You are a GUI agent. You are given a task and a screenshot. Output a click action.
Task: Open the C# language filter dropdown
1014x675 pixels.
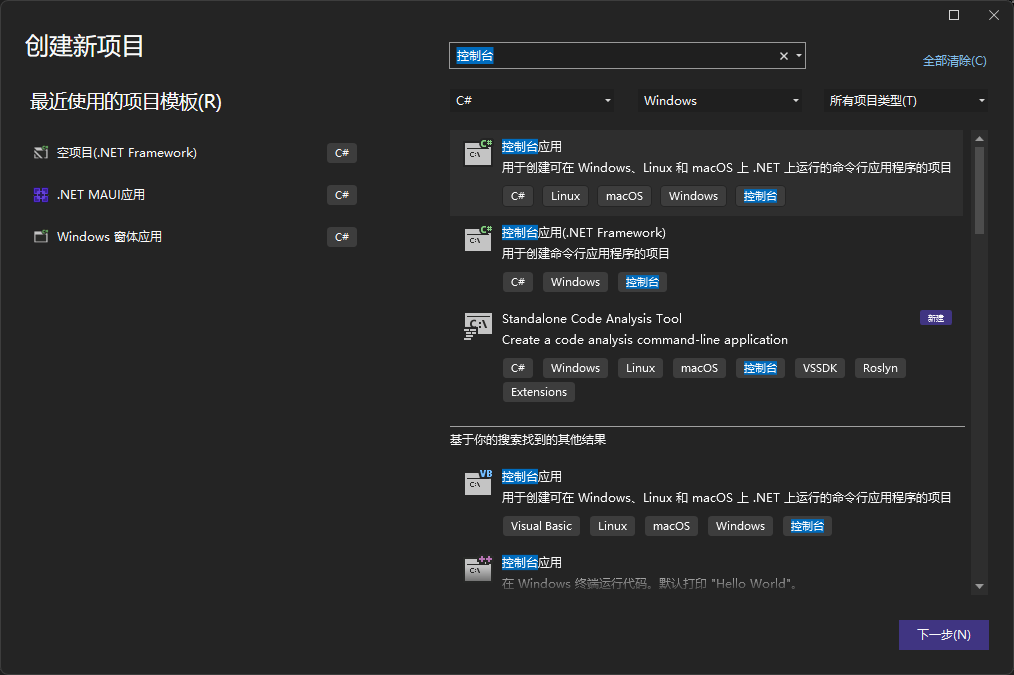(532, 100)
